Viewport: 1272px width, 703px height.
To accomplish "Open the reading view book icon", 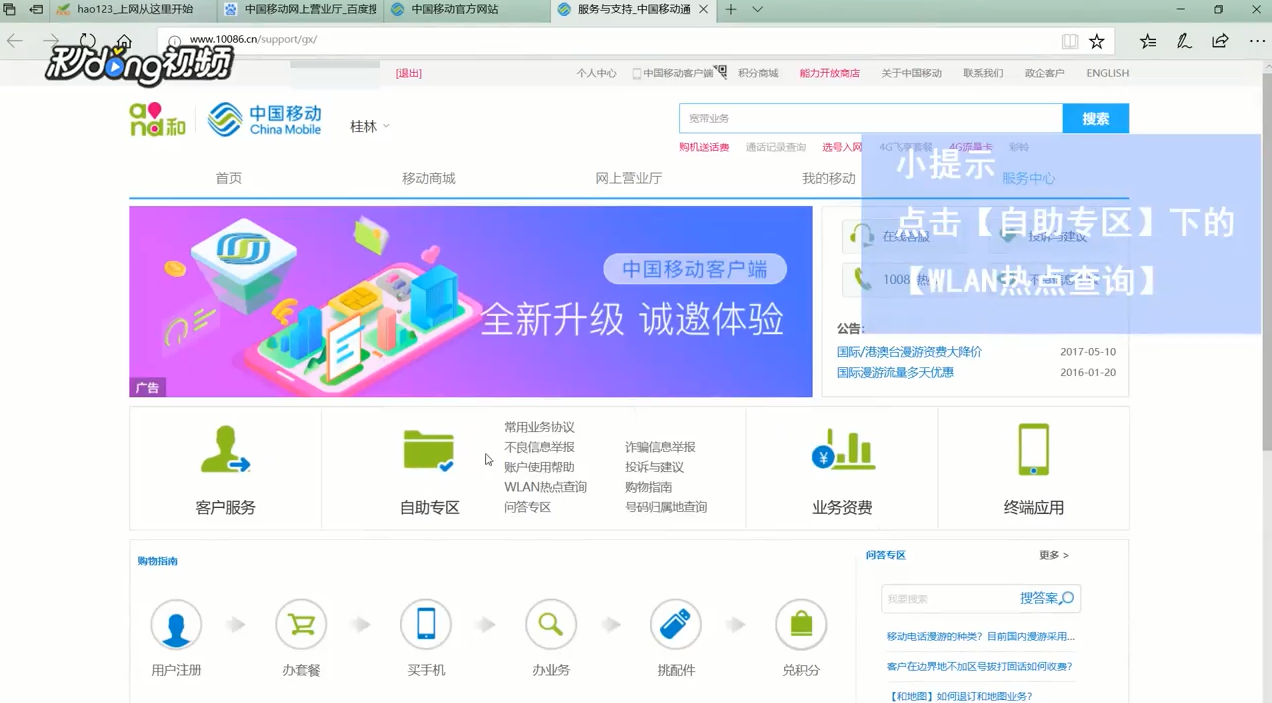I will tap(1070, 41).
